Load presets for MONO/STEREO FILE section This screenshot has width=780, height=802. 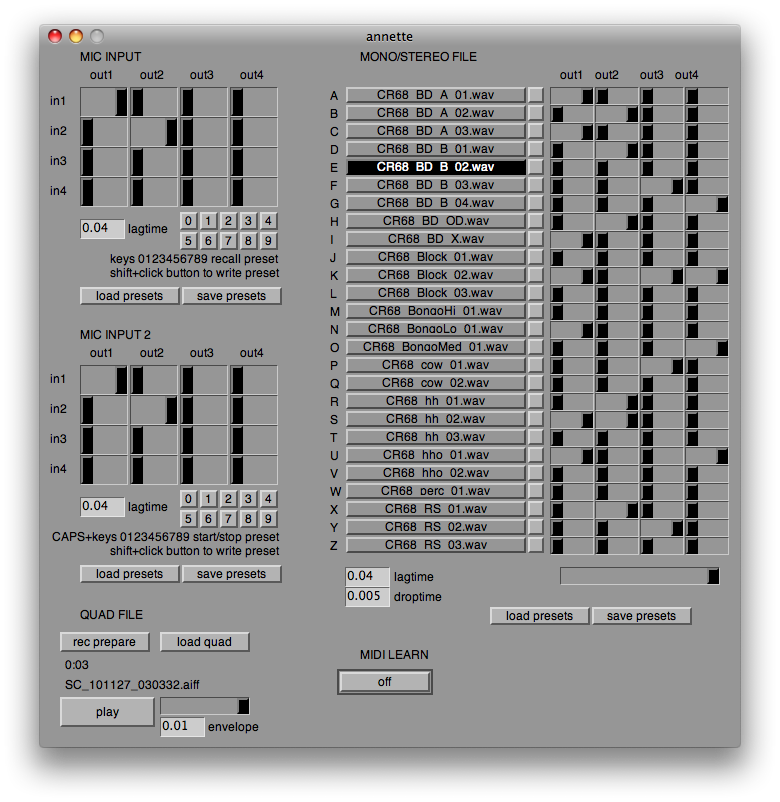tap(540, 616)
